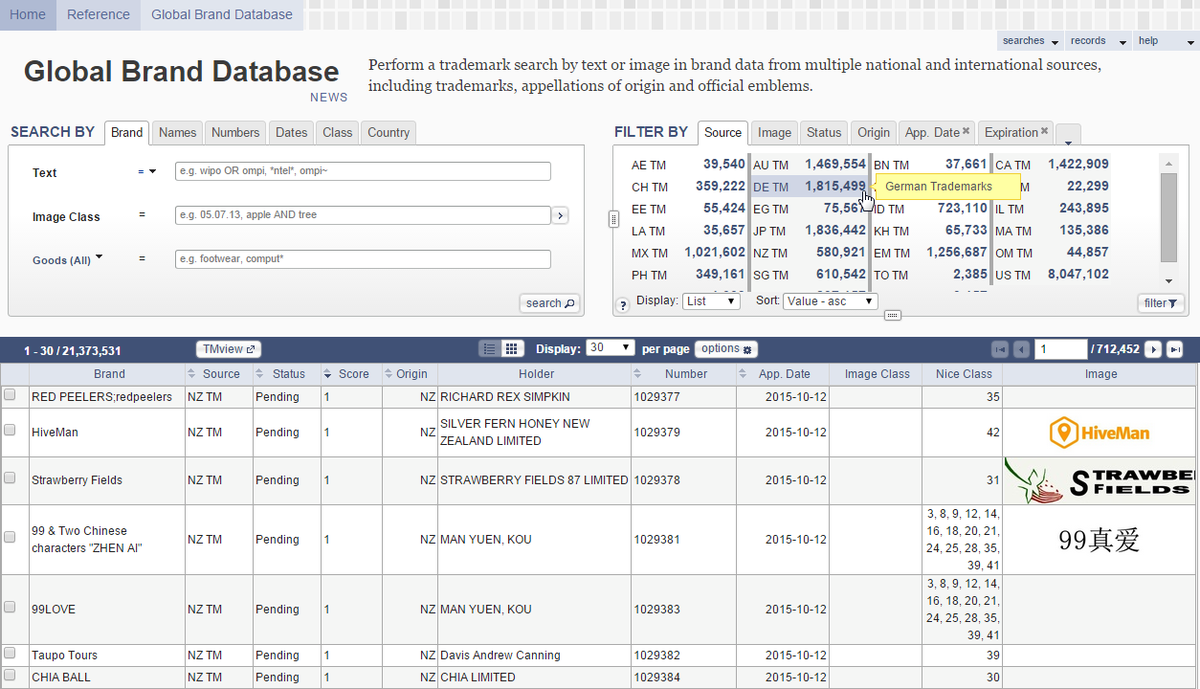1200x689 pixels.
Task: Select the Strawberry Fields row checkbox
Action: coord(10,479)
